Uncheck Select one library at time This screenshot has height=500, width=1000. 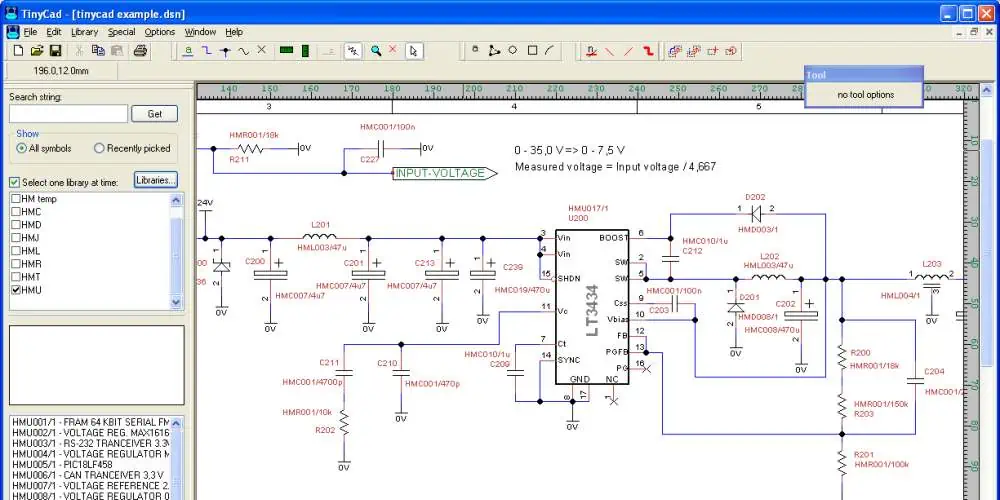[x=15, y=182]
